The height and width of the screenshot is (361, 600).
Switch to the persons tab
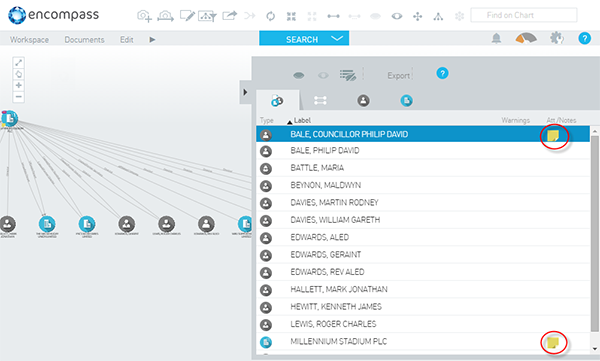364,101
